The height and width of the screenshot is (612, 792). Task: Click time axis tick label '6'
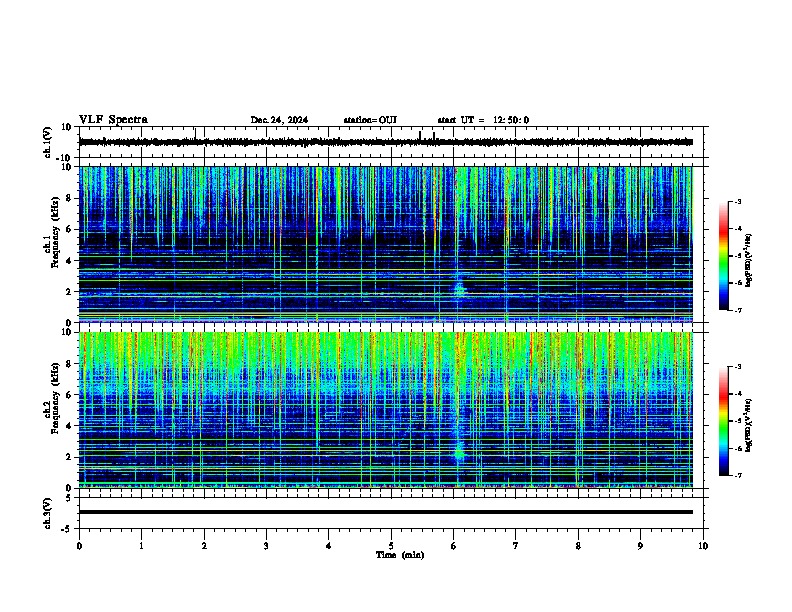click(454, 546)
